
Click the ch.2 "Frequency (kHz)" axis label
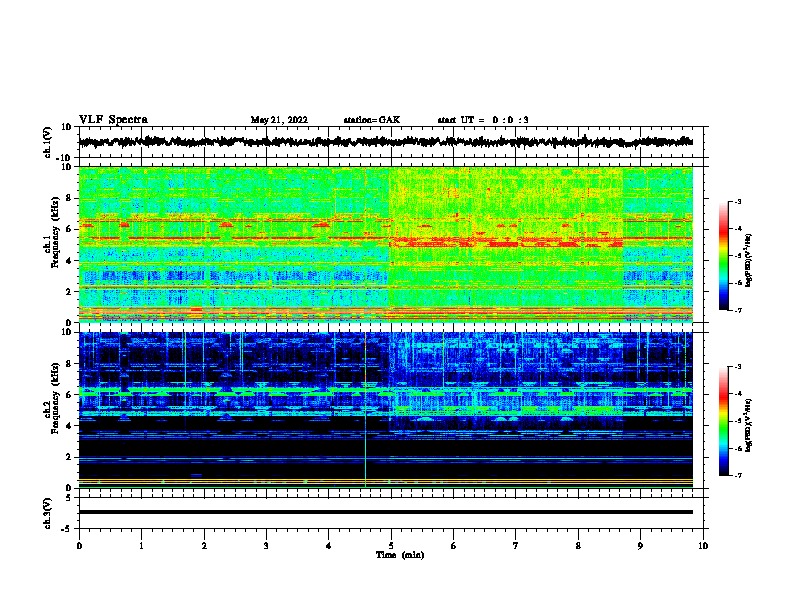click(x=55, y=398)
